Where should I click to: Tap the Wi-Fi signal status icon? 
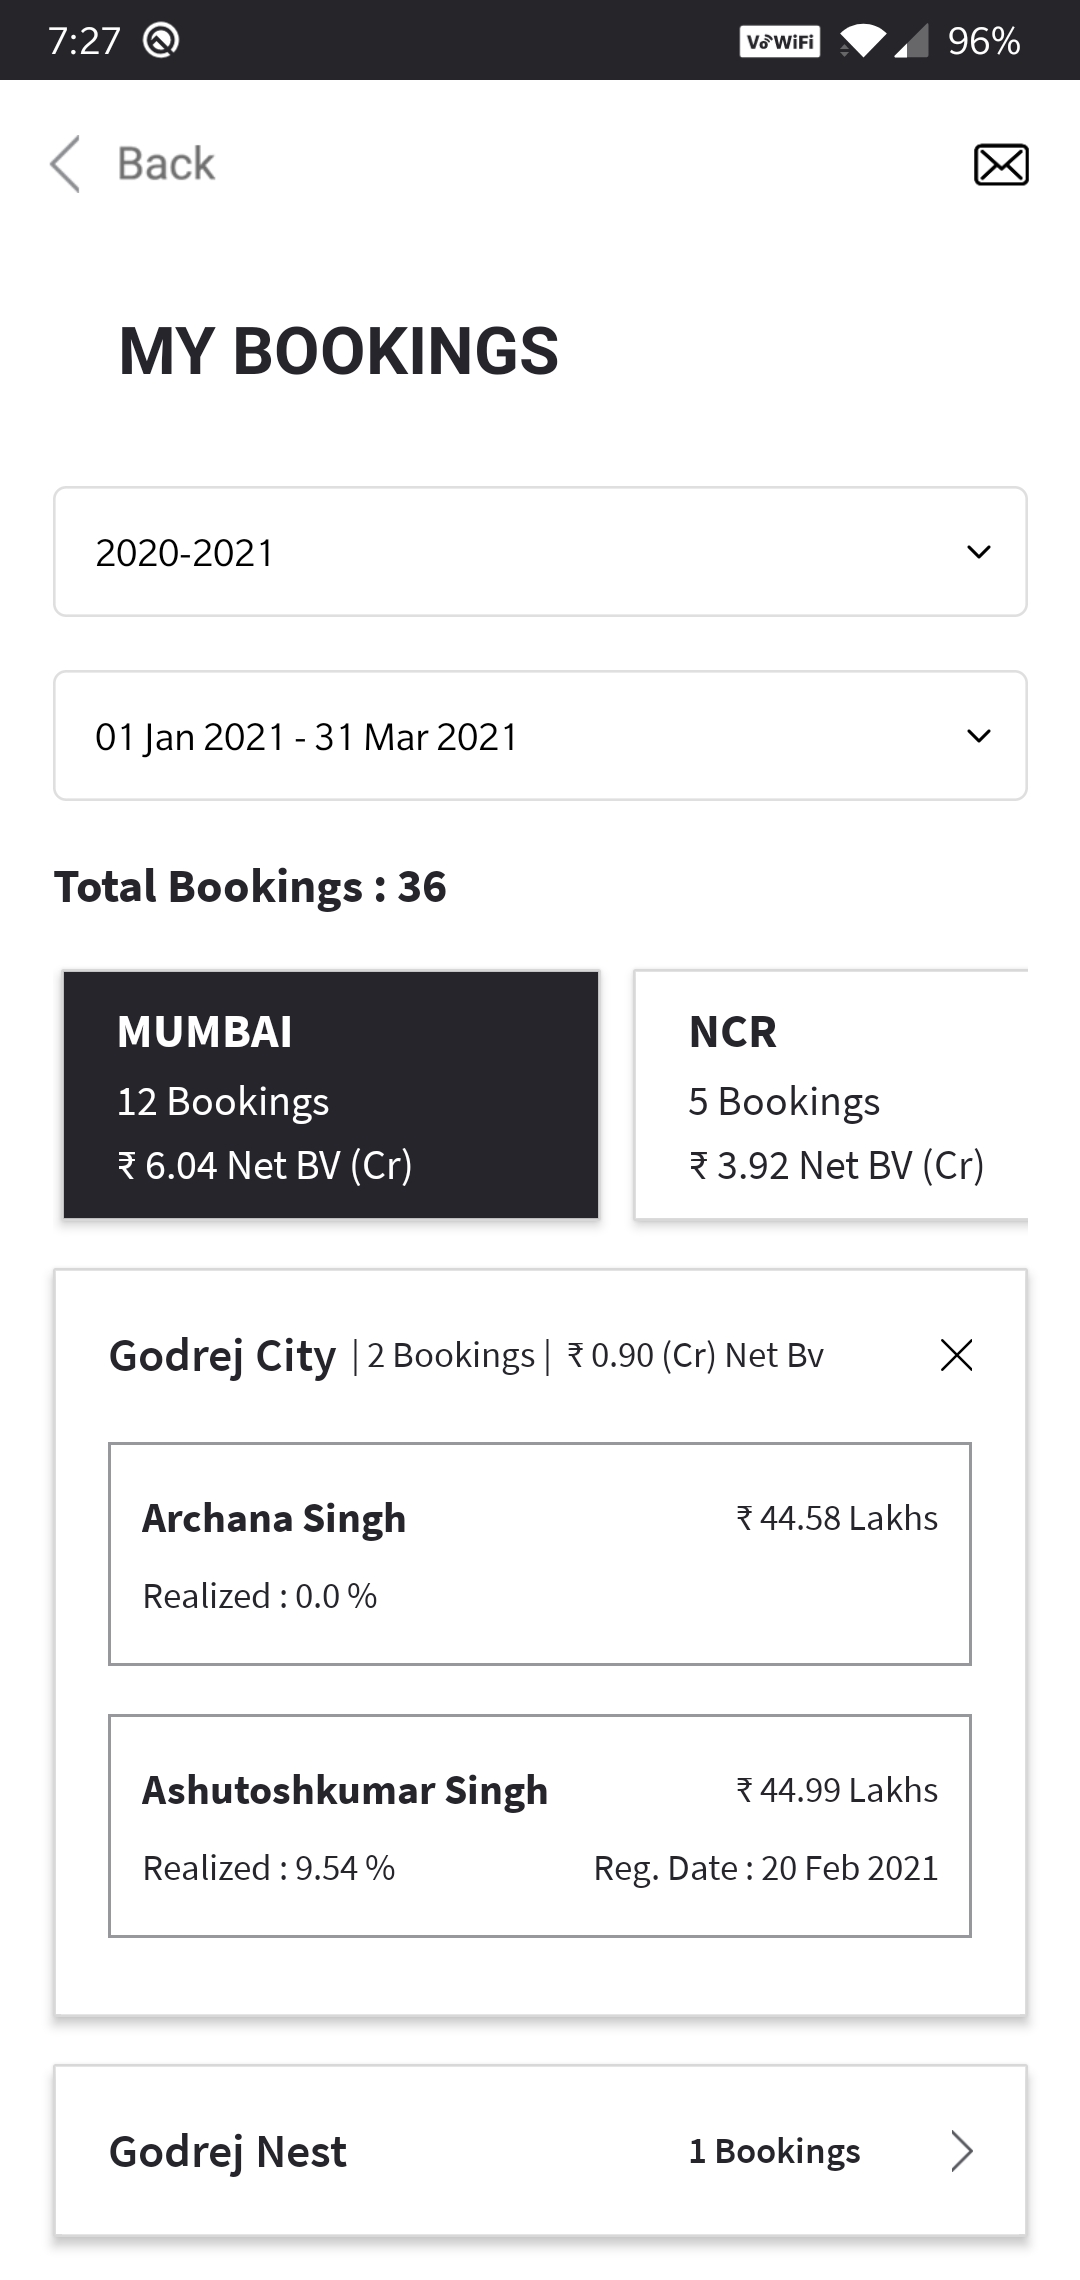(x=862, y=41)
